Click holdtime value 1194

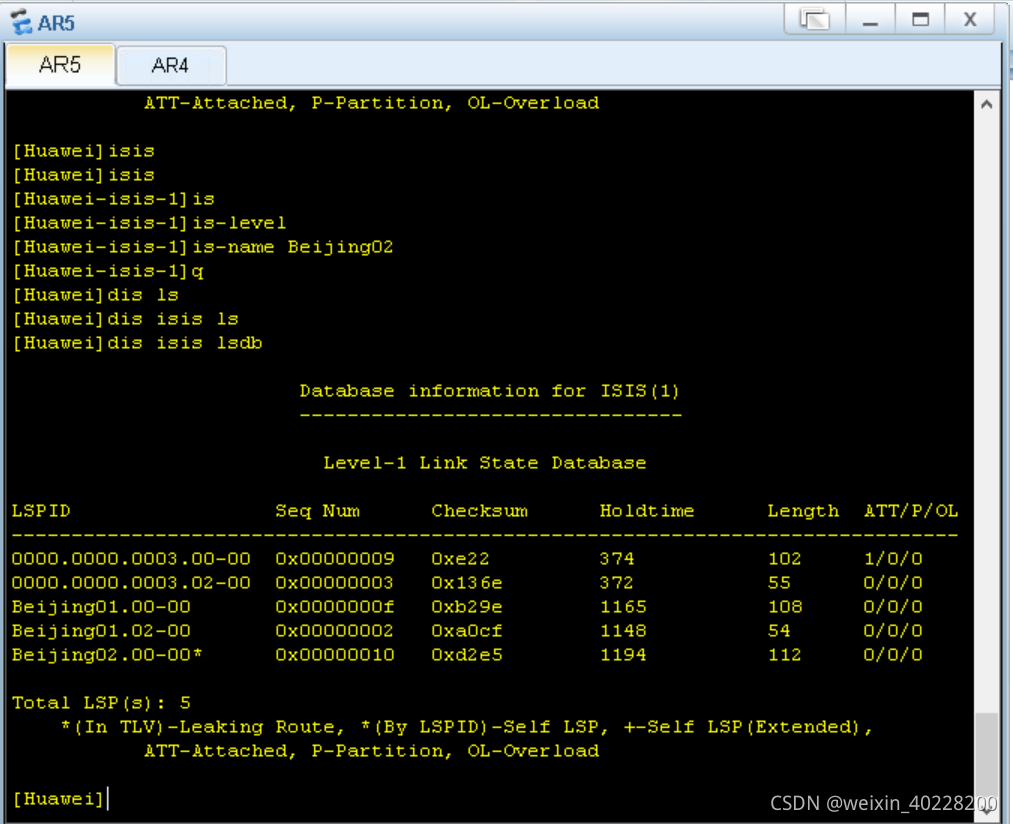[623, 654]
